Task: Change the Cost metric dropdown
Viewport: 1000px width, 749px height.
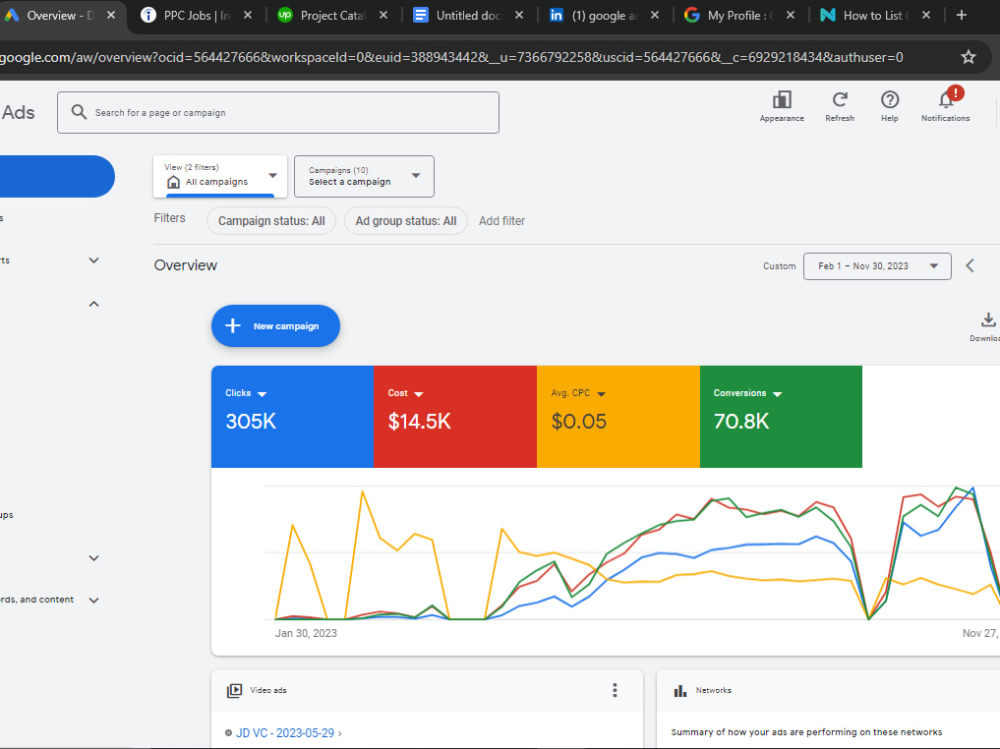Action: coord(418,394)
